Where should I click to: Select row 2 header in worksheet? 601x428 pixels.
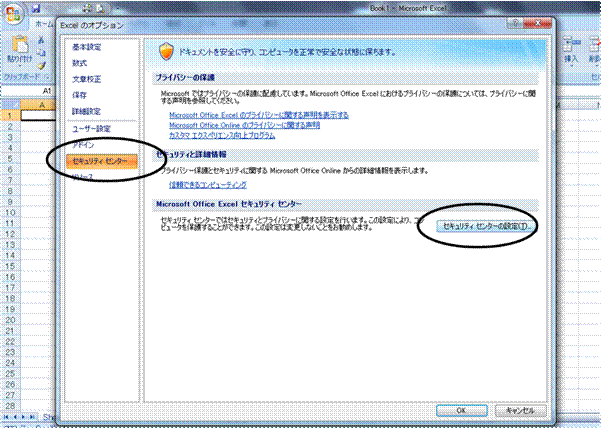click(x=11, y=126)
